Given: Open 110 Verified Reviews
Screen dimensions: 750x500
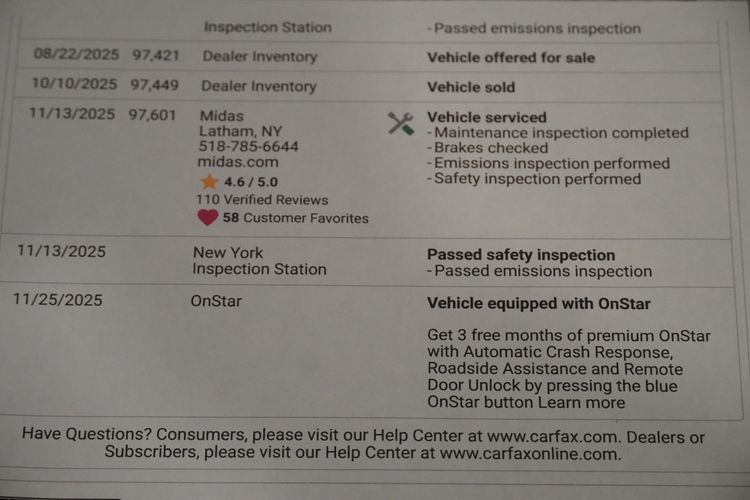Looking at the screenshot, I should 262,200.
